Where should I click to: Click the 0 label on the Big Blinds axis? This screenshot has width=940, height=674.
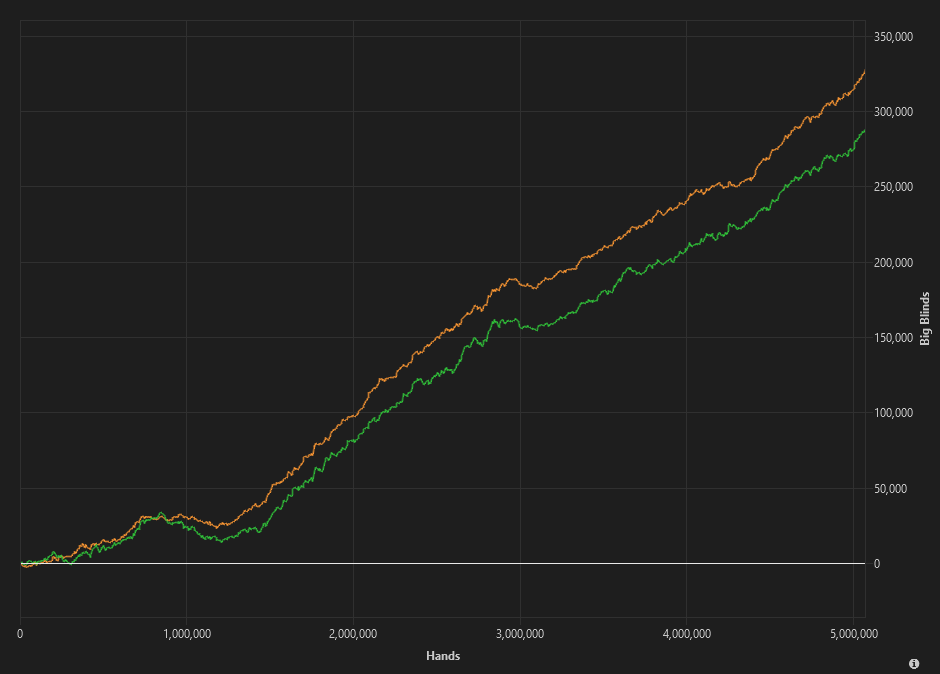point(877,564)
